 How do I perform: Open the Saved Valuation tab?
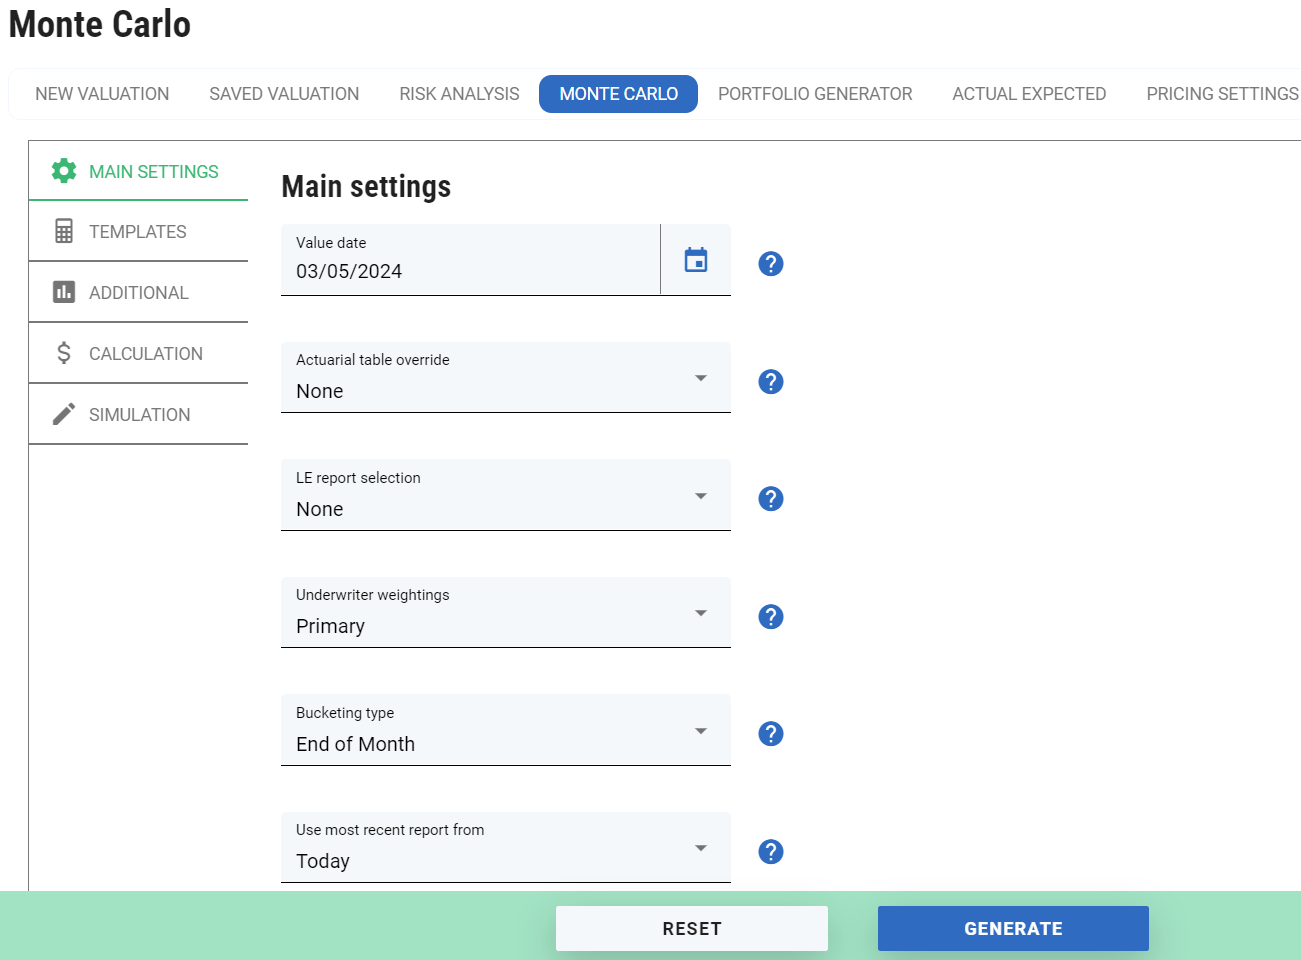[x=284, y=94]
